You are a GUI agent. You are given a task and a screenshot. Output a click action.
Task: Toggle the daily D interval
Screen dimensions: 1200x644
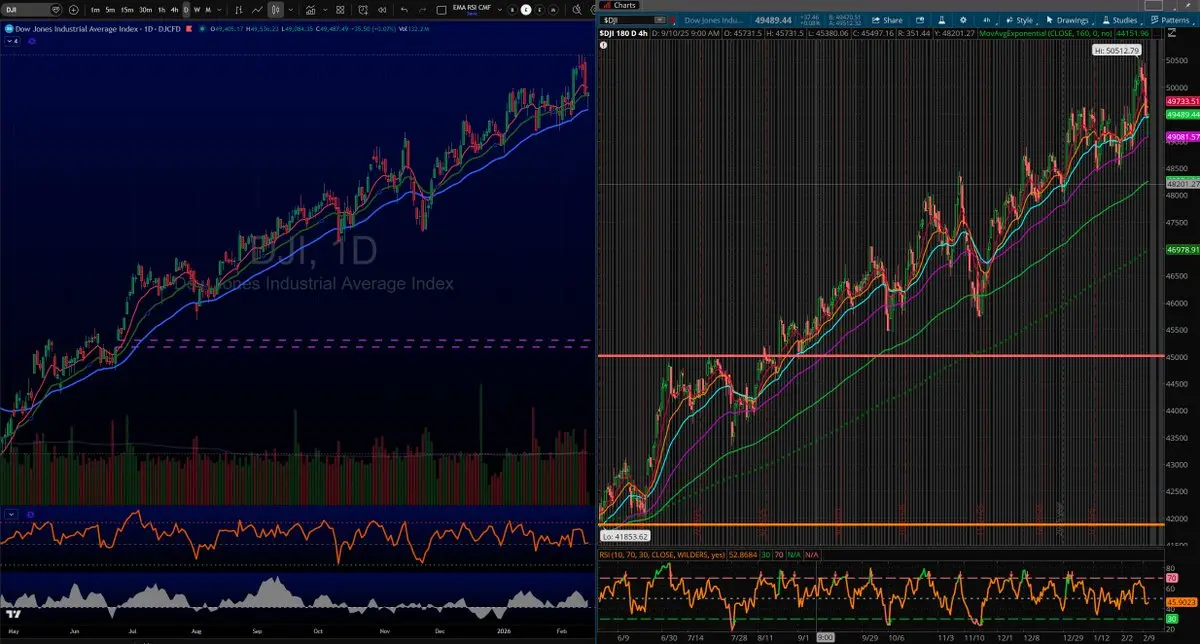click(x=186, y=9)
